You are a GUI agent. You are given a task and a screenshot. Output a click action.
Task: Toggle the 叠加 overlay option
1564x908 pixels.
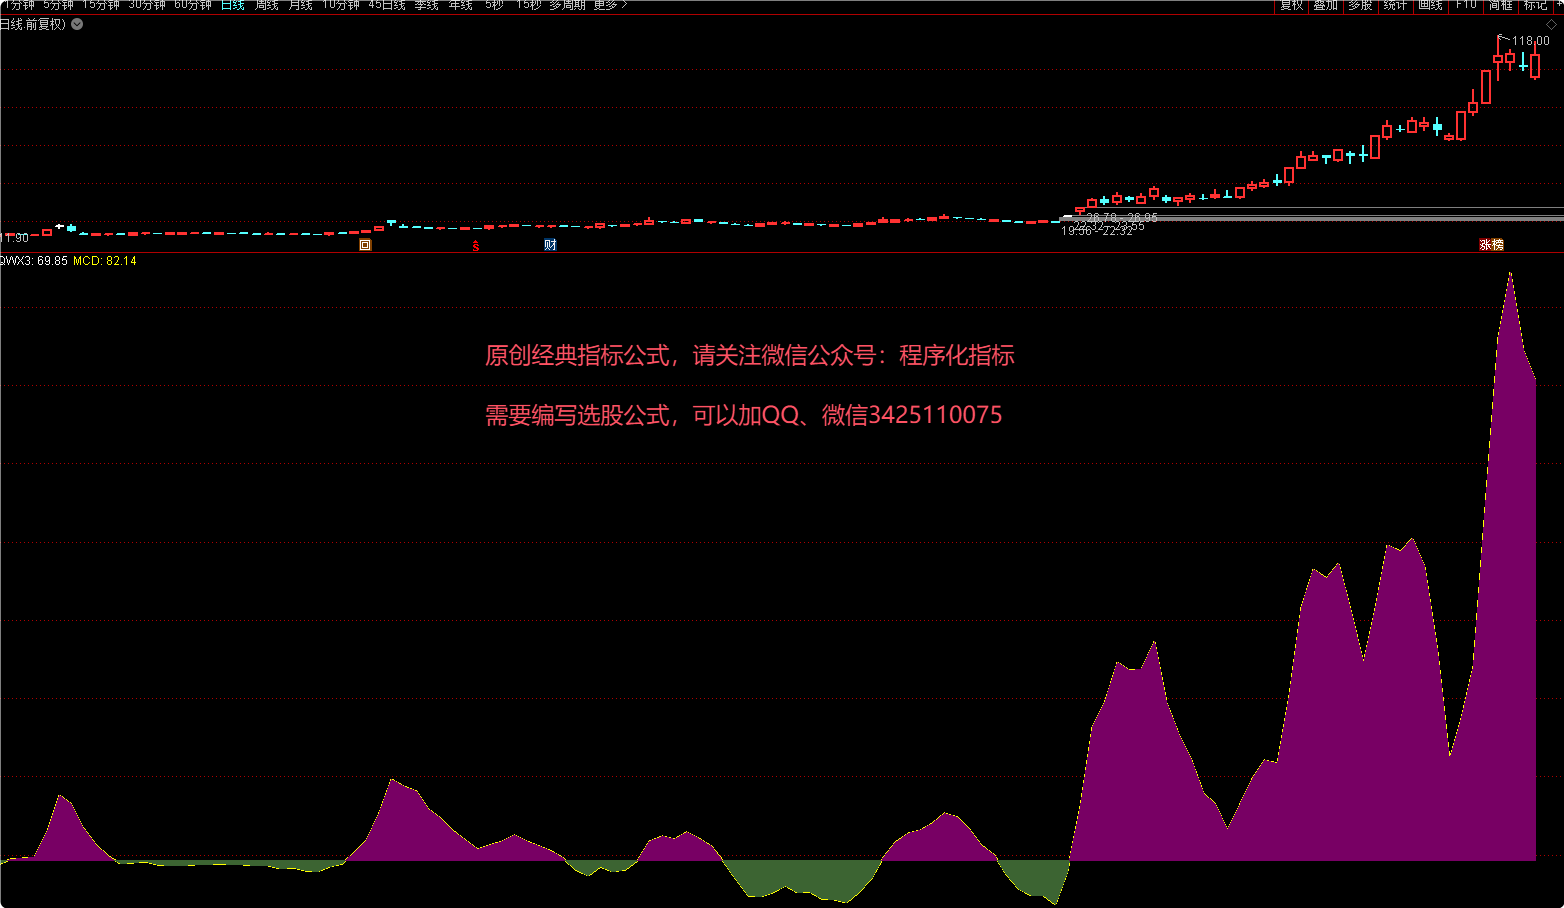pos(1326,5)
